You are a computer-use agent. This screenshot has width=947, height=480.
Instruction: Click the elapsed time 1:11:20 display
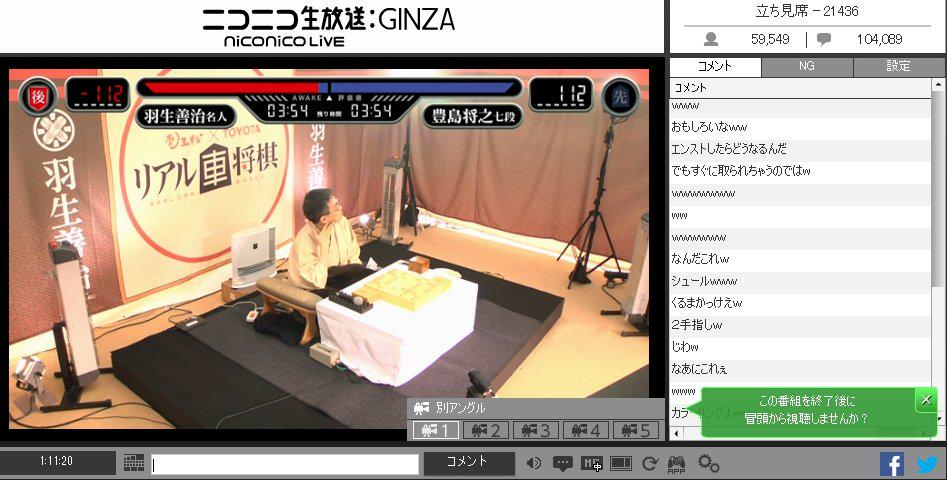(56, 461)
